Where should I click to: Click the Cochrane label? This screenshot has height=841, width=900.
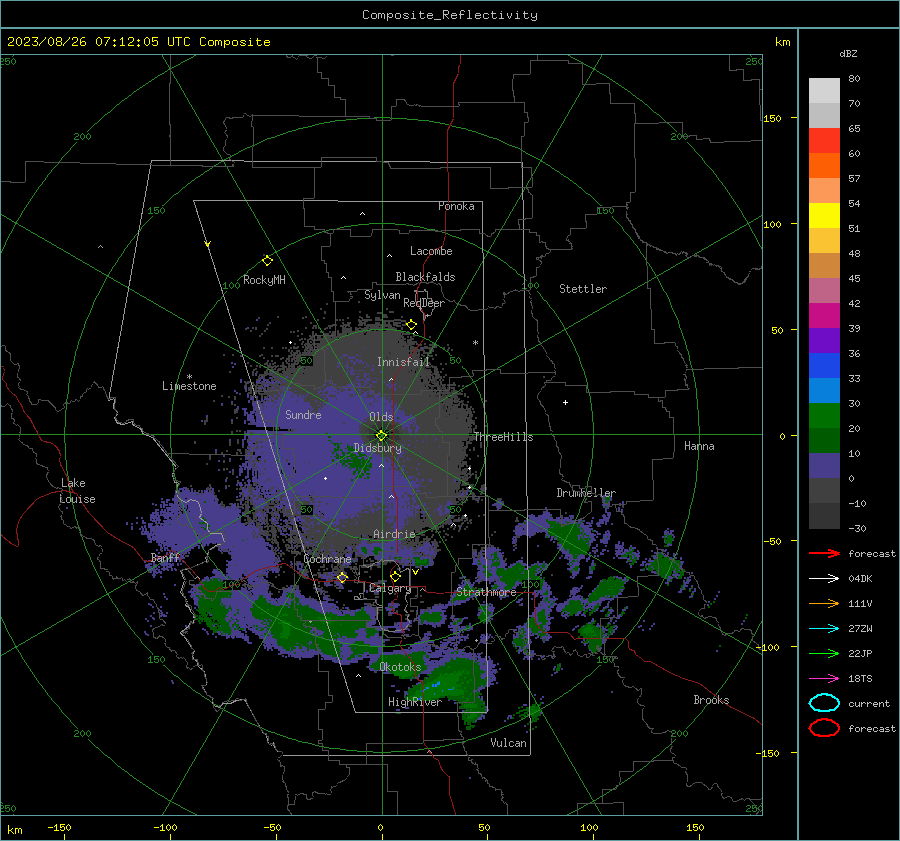coord(327,559)
